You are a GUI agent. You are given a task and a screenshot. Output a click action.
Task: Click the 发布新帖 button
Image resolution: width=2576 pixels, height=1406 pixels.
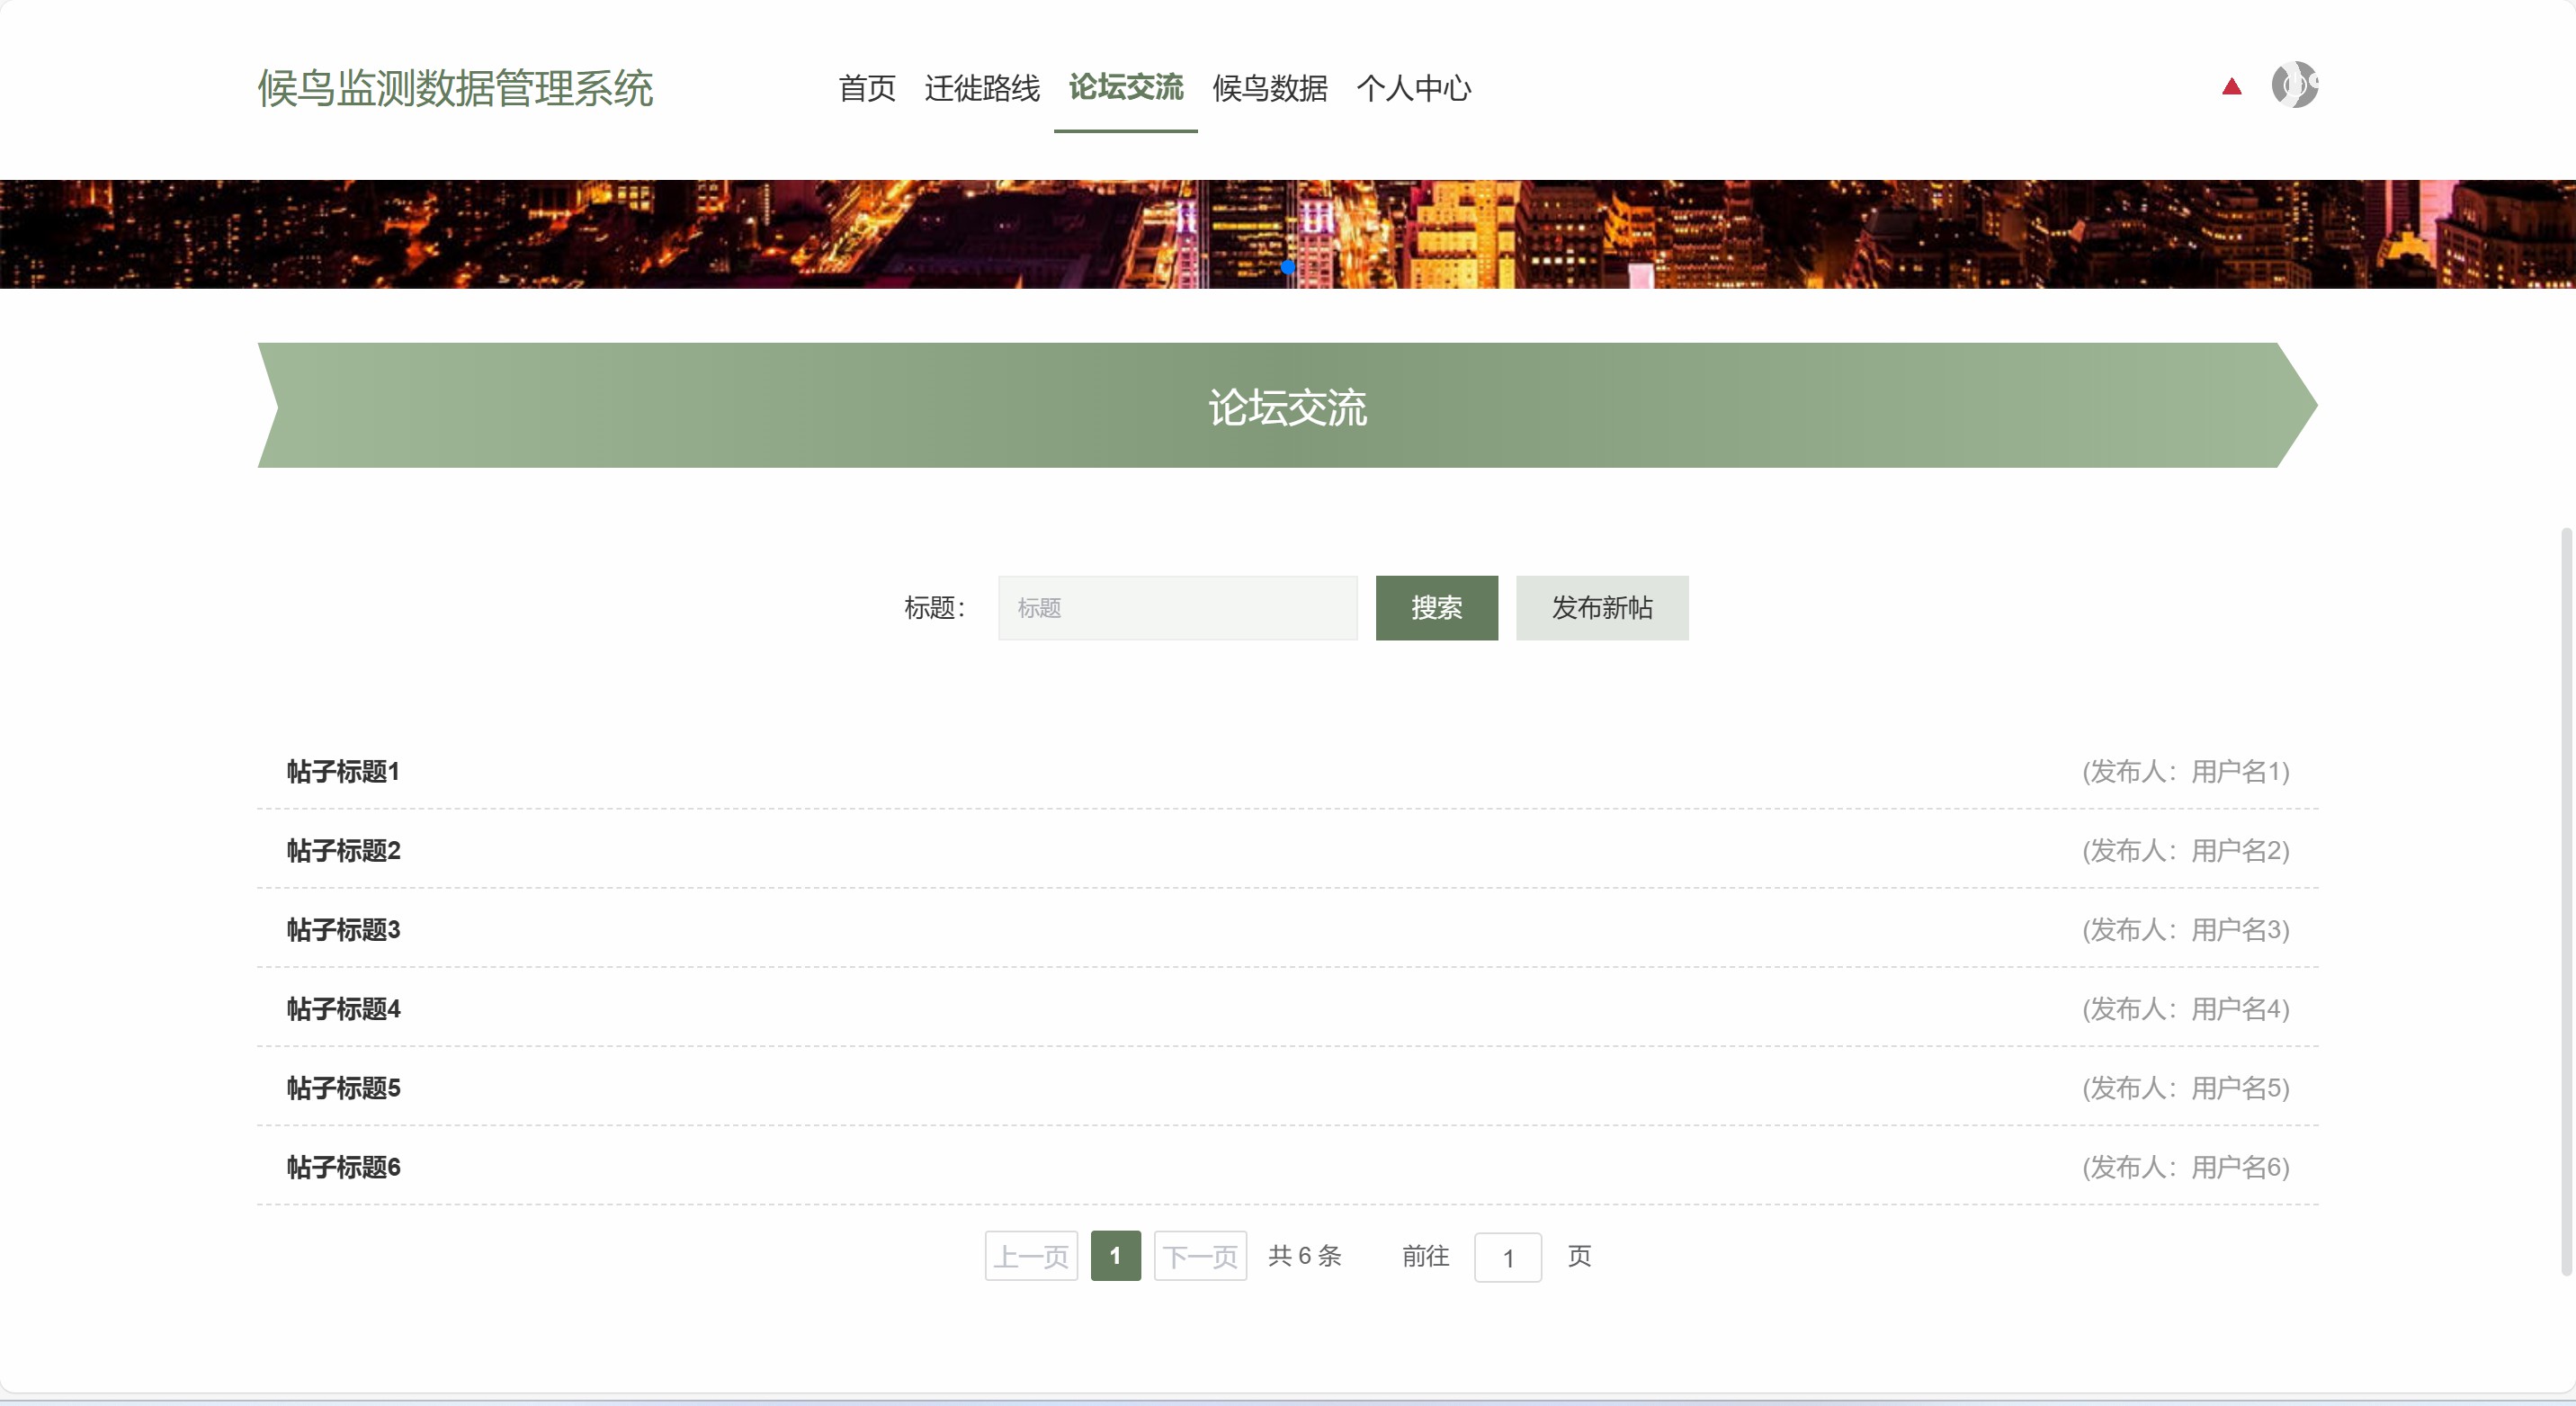point(1601,607)
